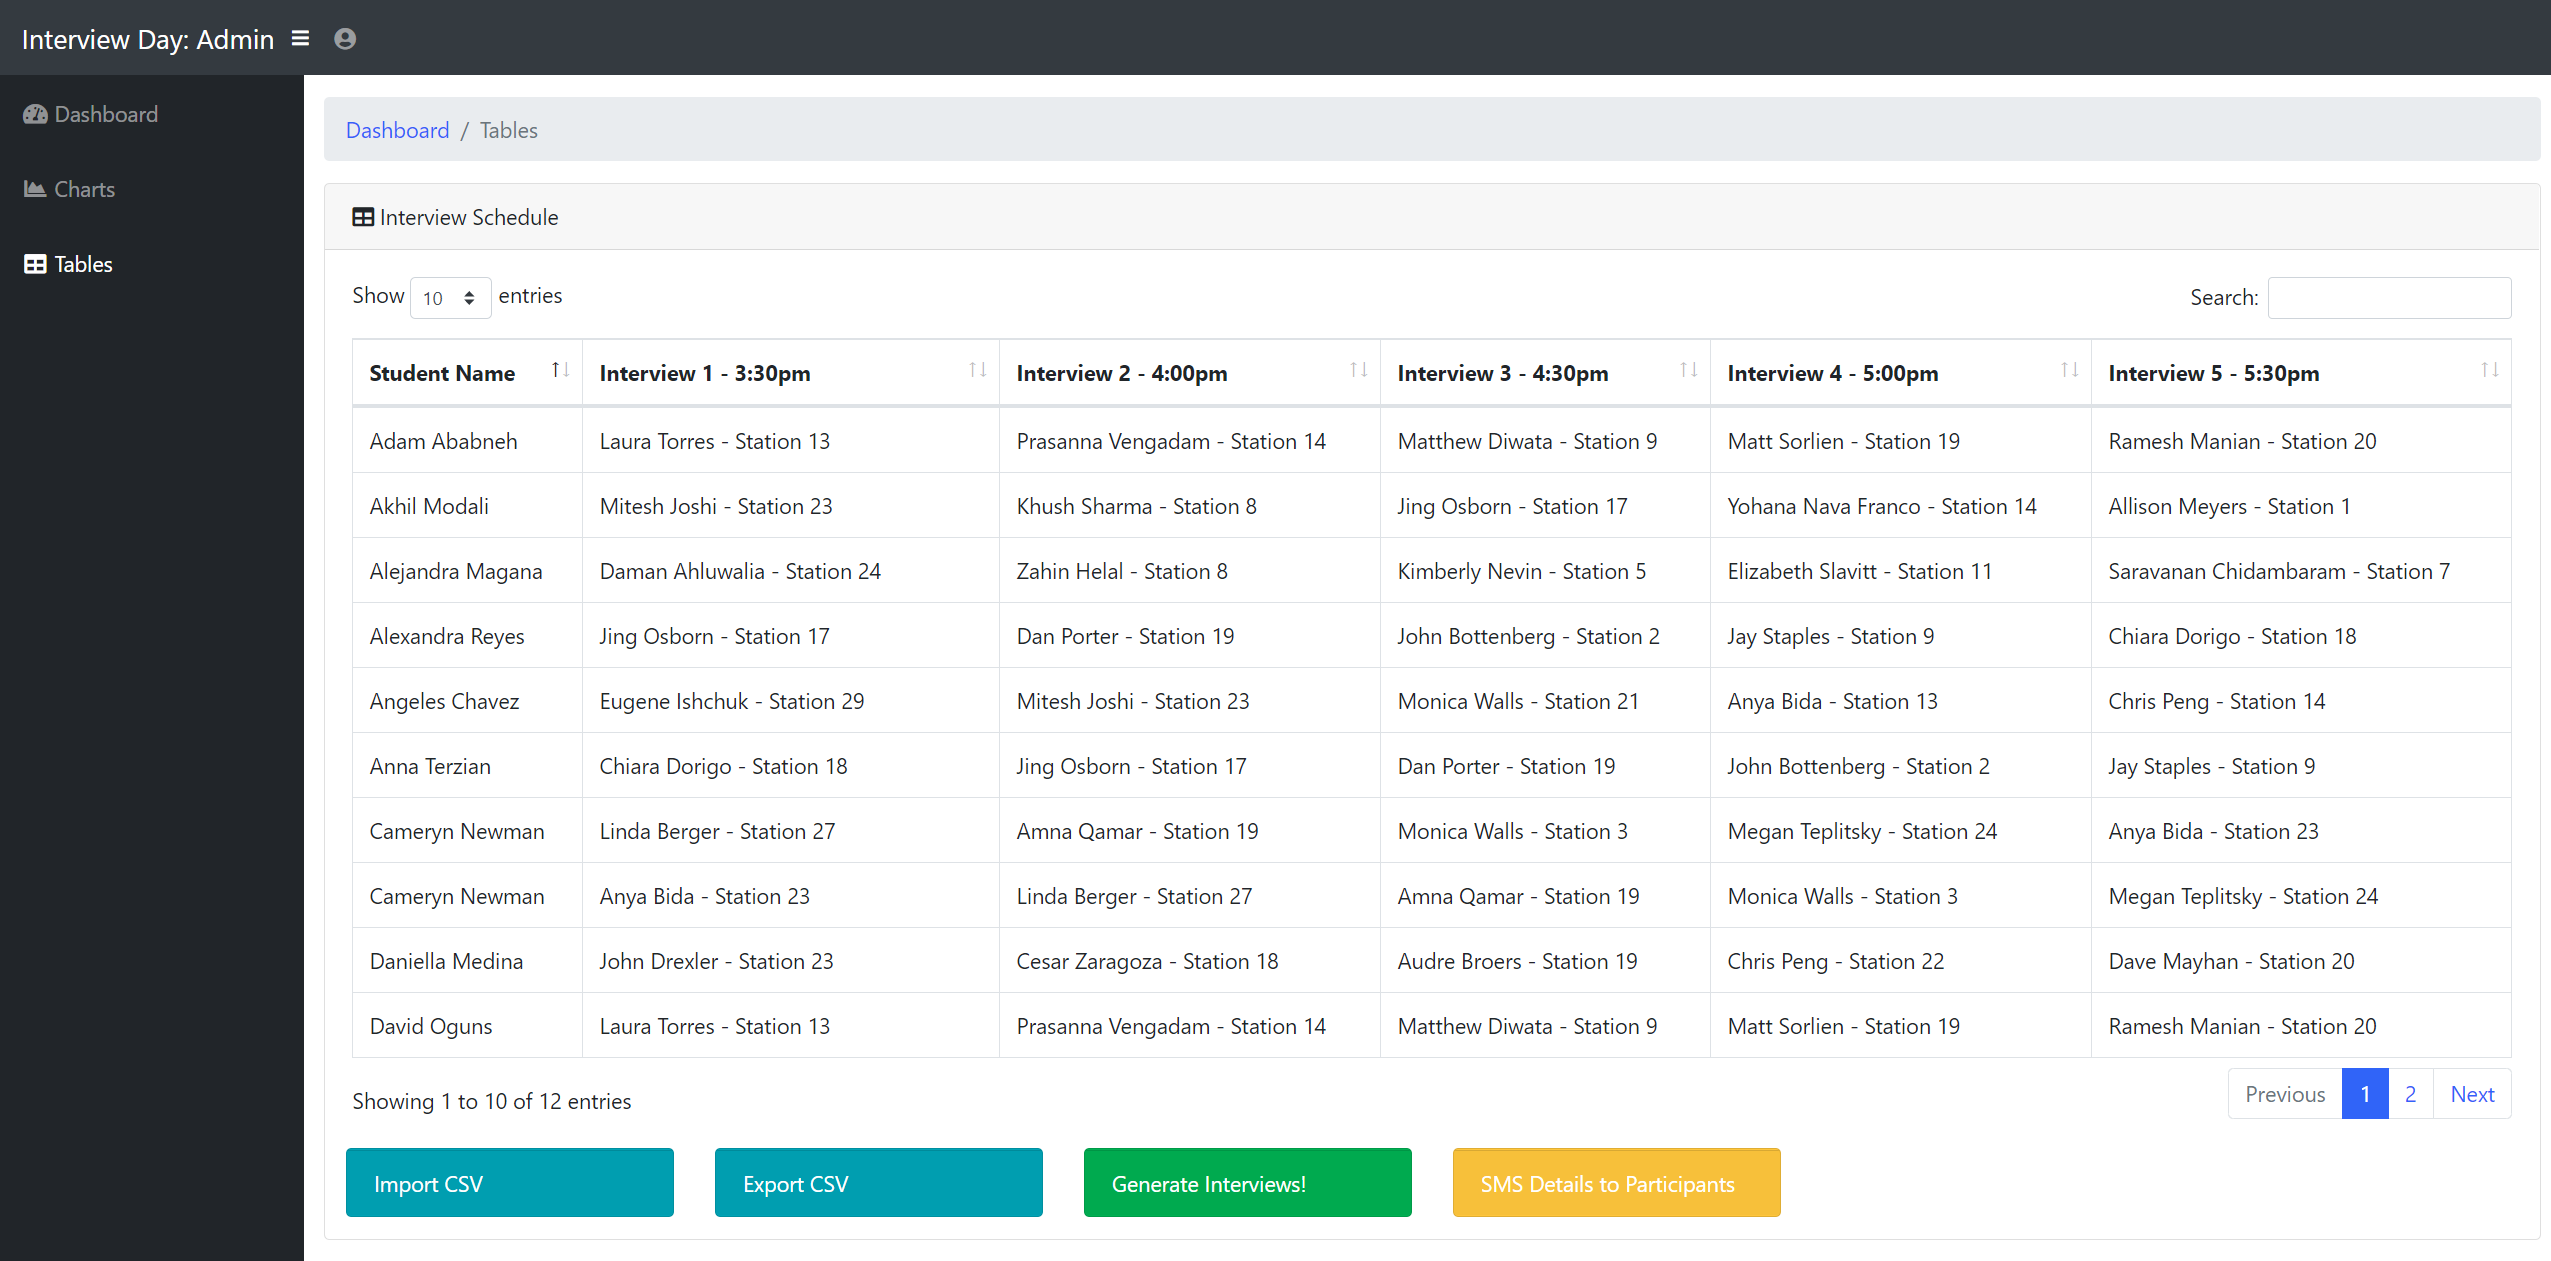Focus the table Search input field
Screen dimensions: 2551x1261
(x=2388, y=298)
